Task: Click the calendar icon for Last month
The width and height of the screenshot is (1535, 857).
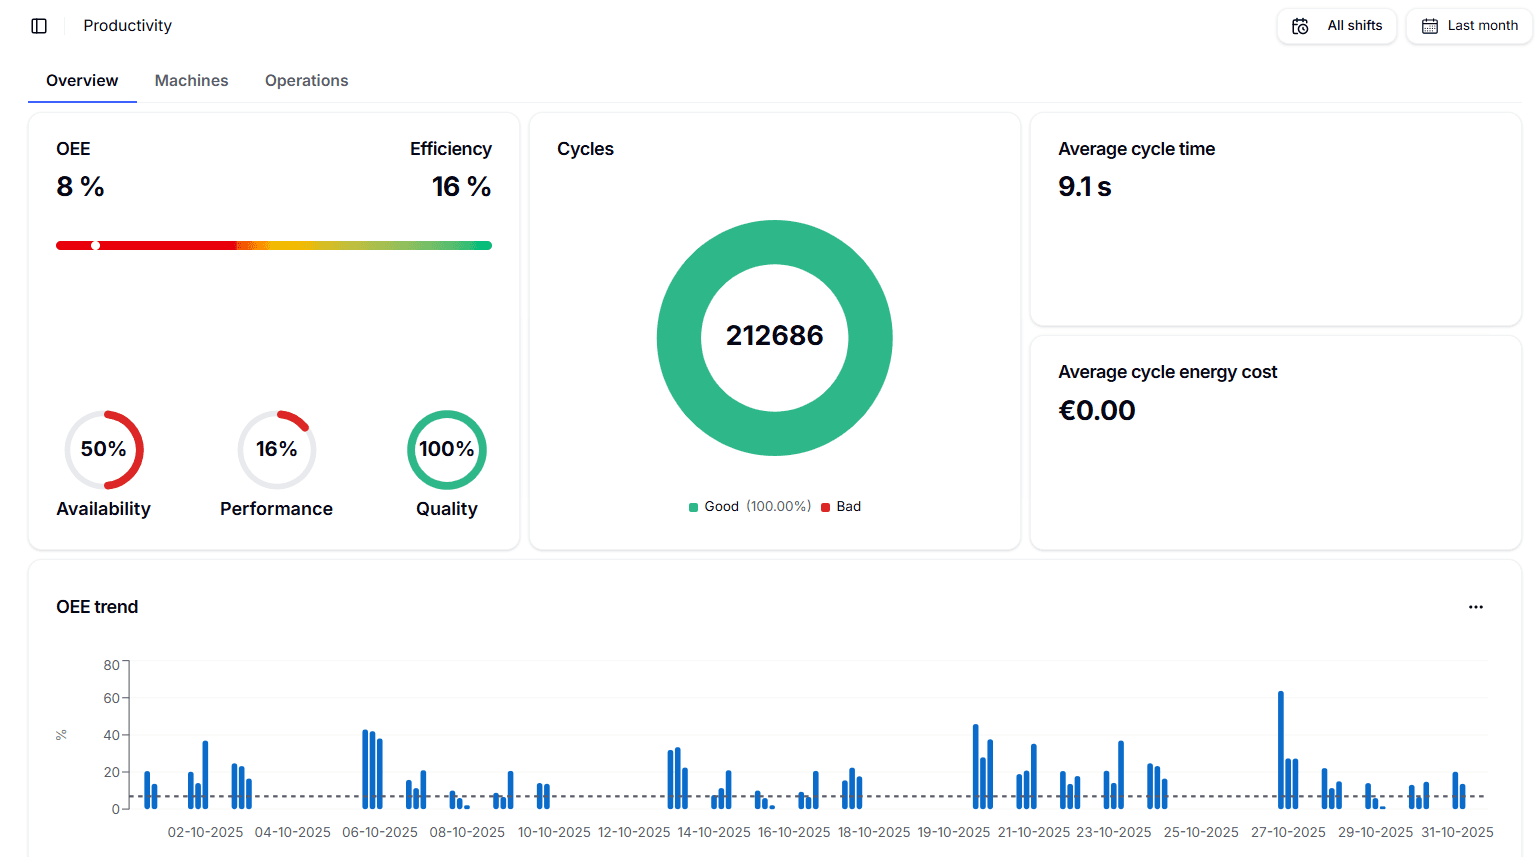Action: click(x=1430, y=26)
